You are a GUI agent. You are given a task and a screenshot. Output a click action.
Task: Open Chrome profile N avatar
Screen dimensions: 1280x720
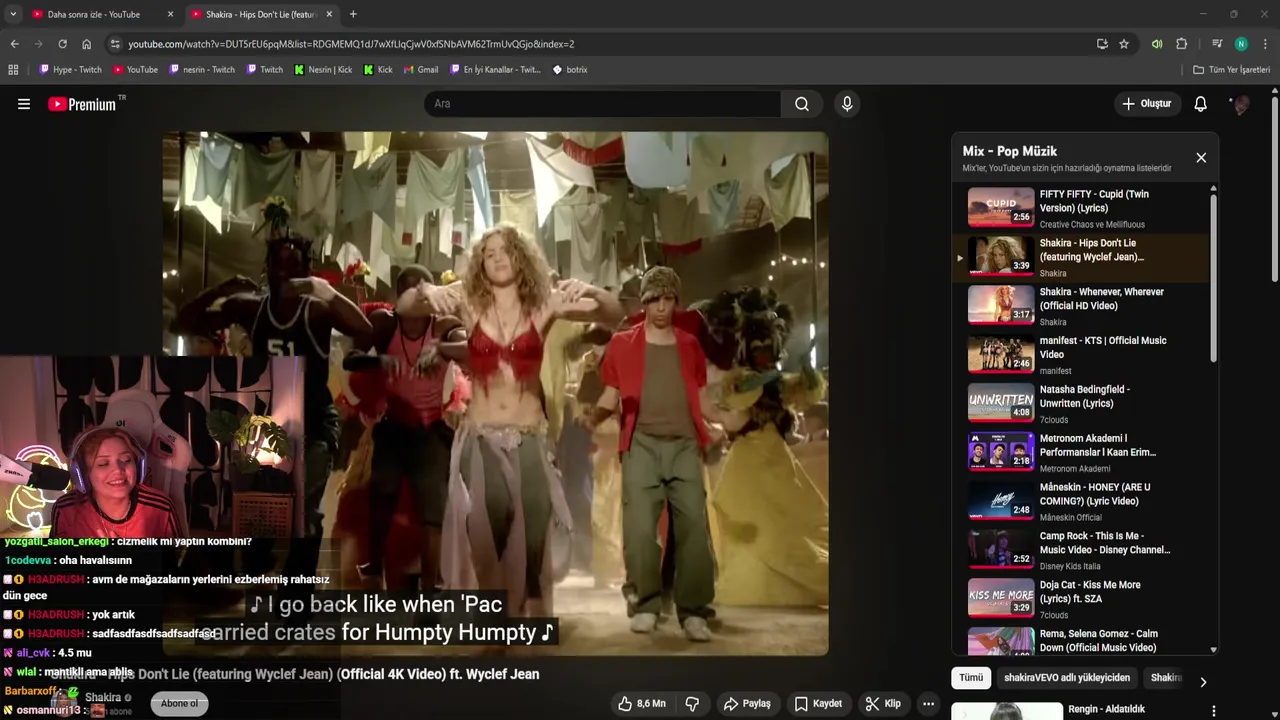(x=1241, y=44)
